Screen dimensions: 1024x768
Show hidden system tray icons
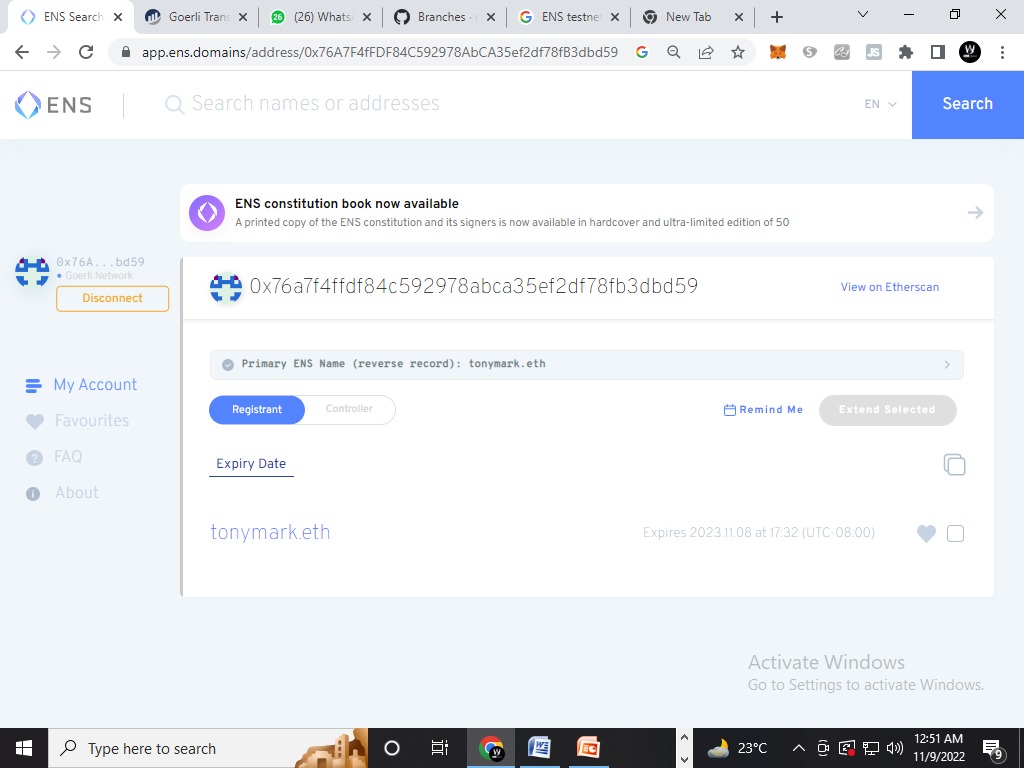[x=798, y=748]
